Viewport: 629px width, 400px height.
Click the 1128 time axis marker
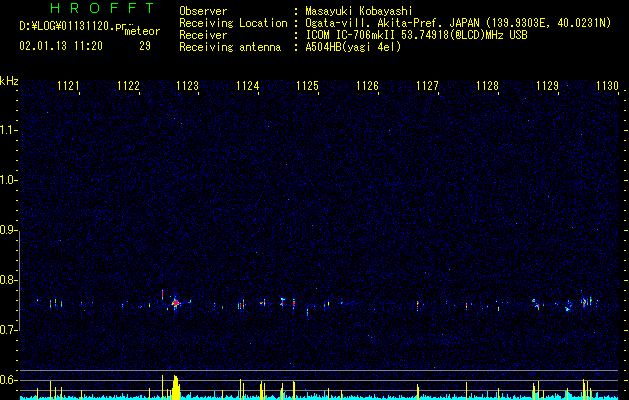(x=487, y=86)
